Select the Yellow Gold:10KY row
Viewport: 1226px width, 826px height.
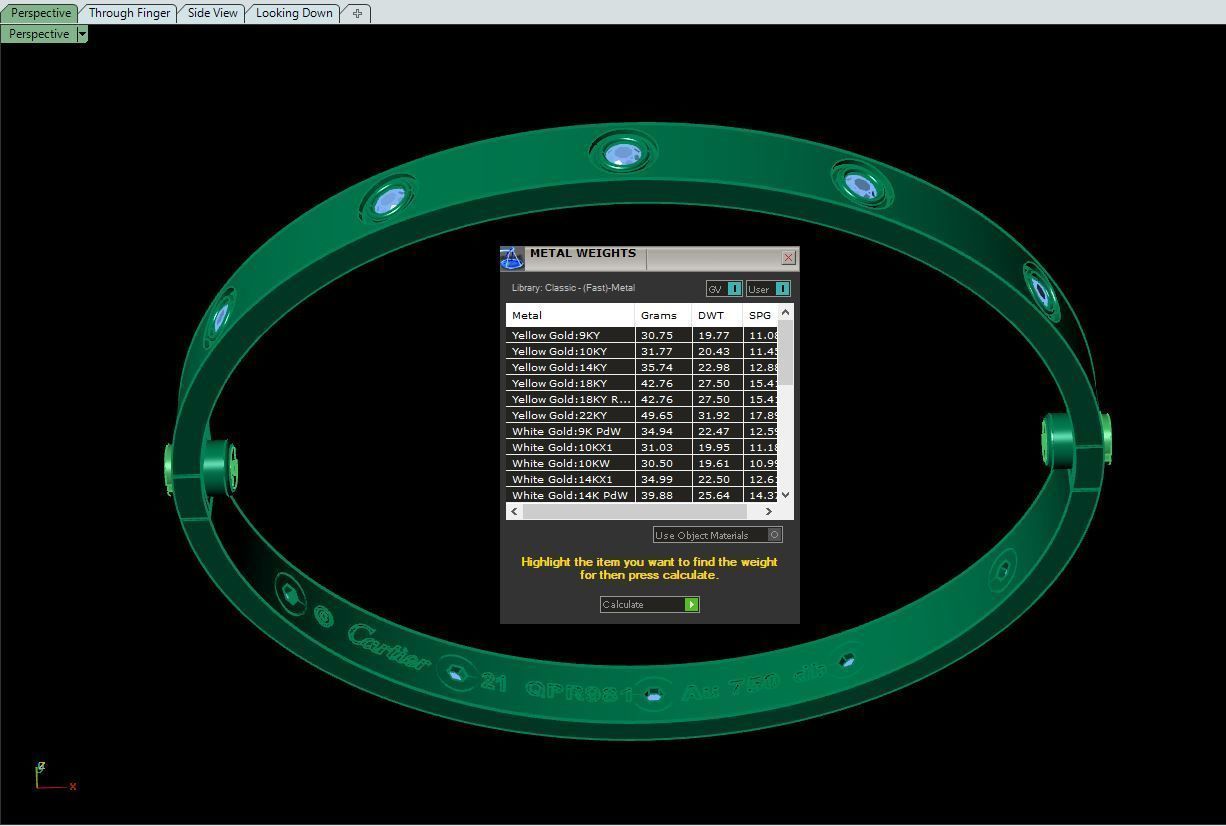click(x=641, y=351)
